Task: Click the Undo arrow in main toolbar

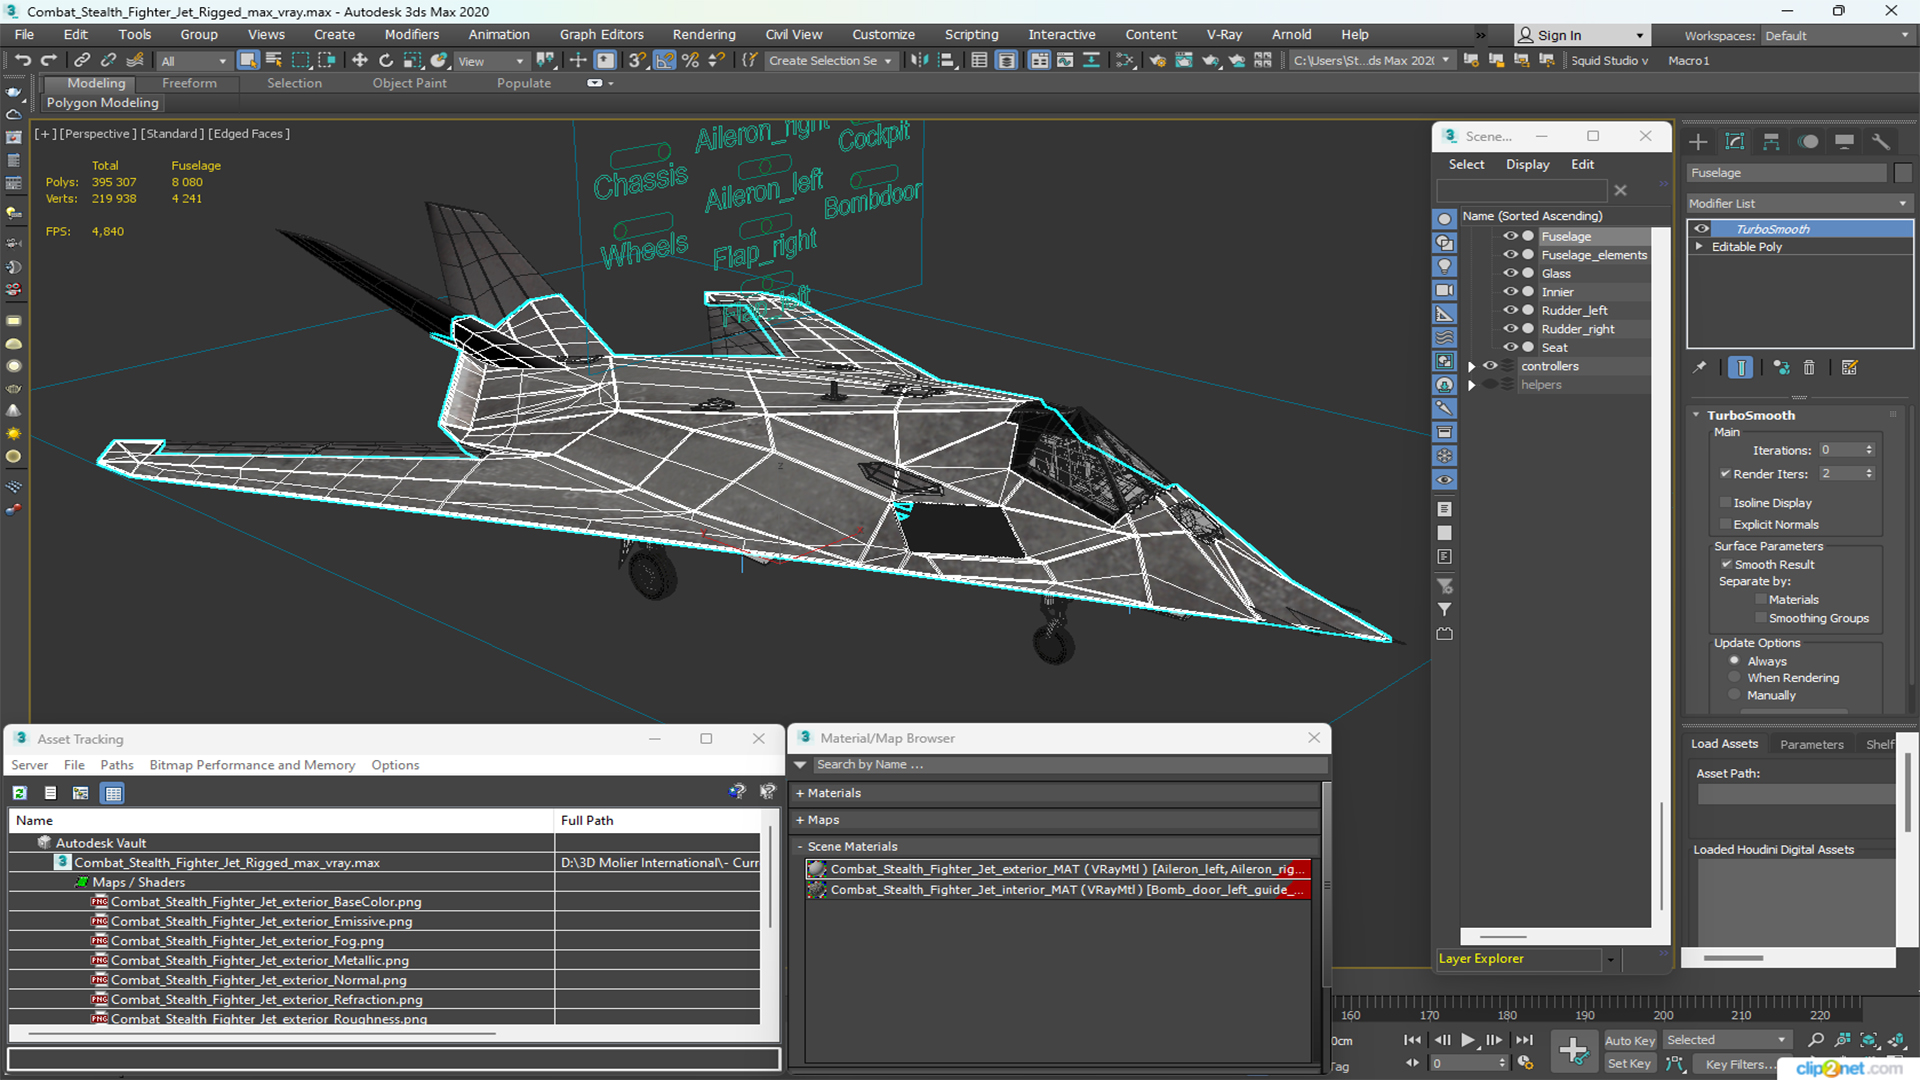Action: point(22,61)
